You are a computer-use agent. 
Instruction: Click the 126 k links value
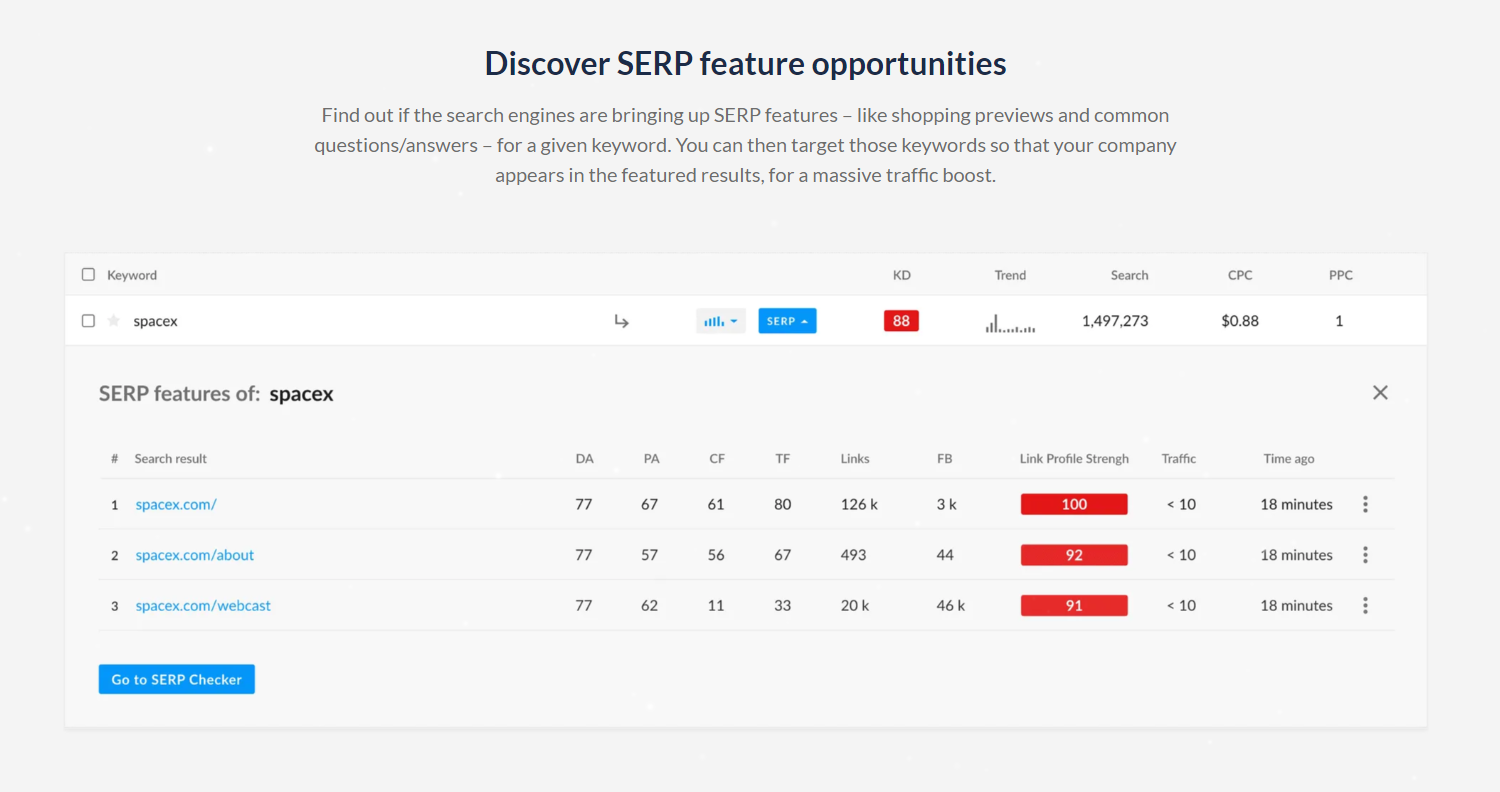coord(859,504)
